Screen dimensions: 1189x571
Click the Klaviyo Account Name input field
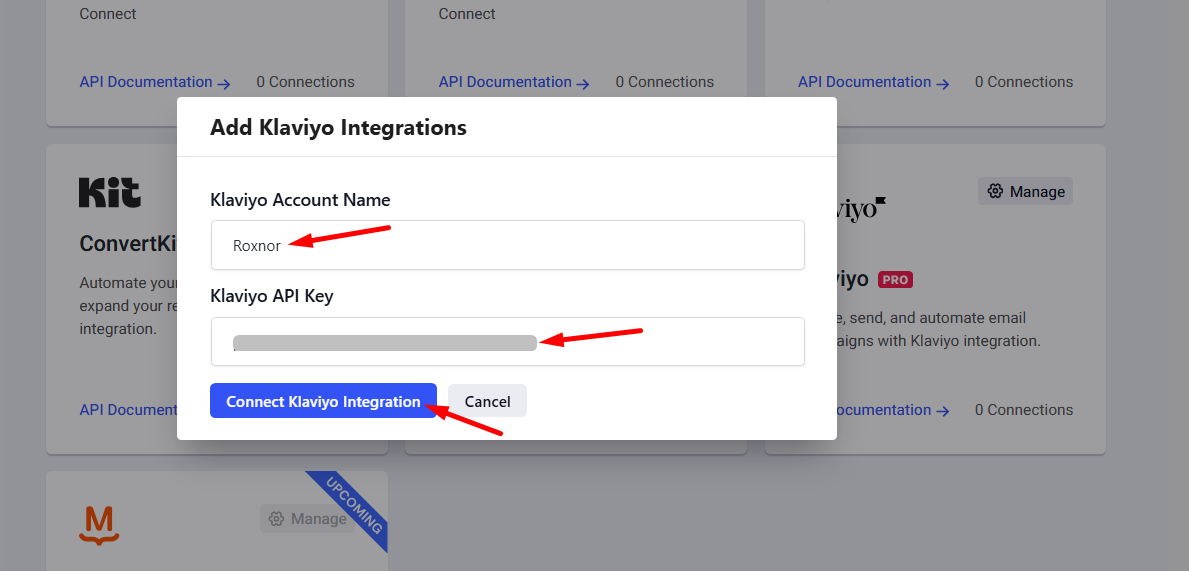coord(507,245)
